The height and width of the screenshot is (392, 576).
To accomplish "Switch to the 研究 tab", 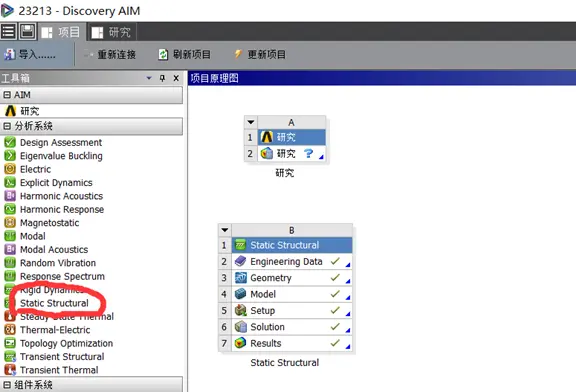I will click(112, 32).
